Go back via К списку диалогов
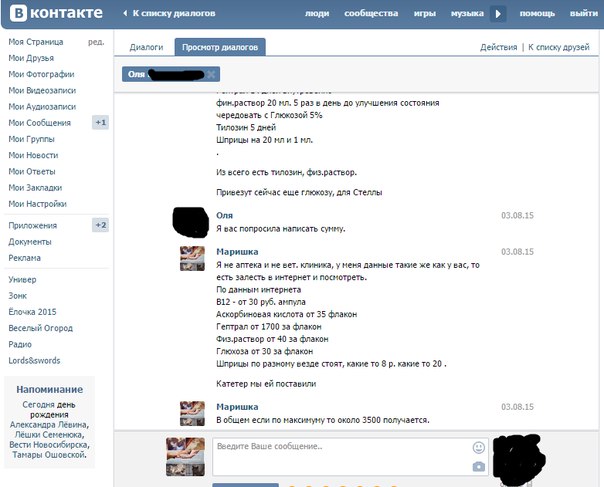This screenshot has height=487, width=604. [x=165, y=14]
